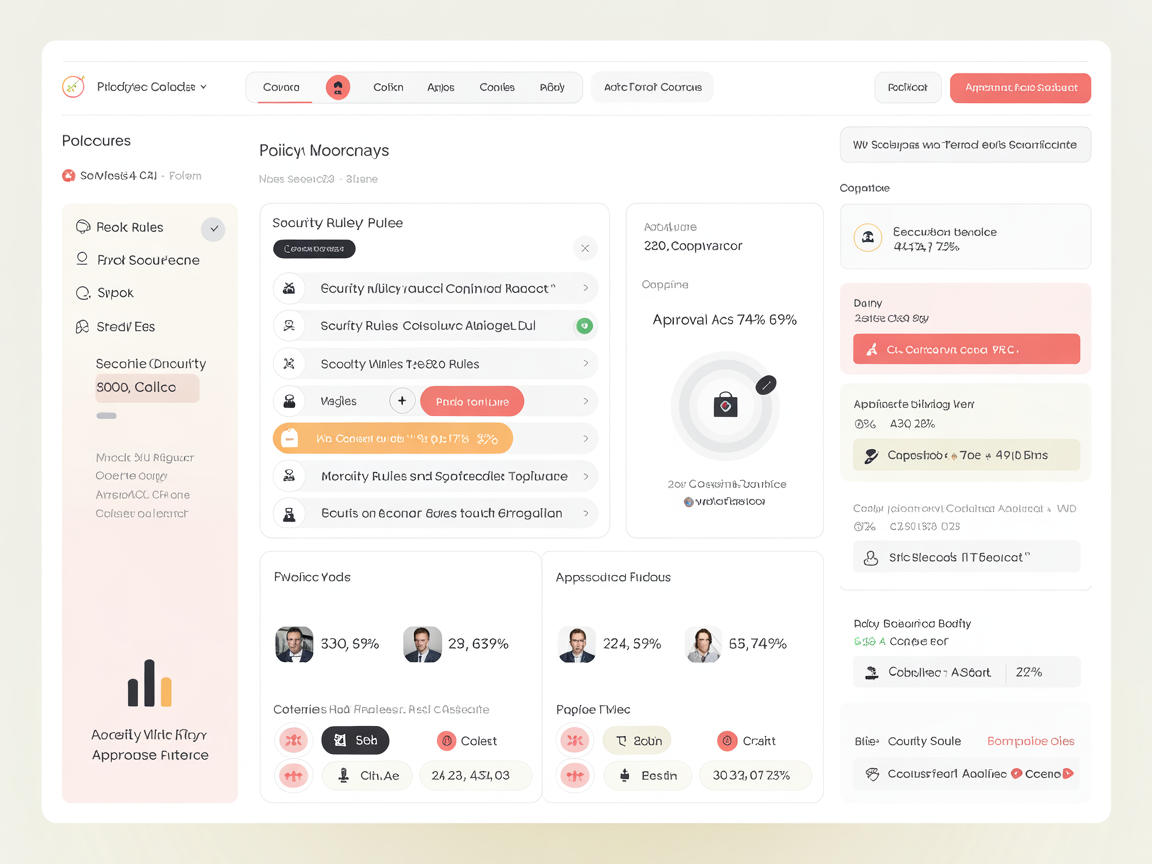
Task: Click the red badge icon in the top navigation
Action: [x=338, y=87]
